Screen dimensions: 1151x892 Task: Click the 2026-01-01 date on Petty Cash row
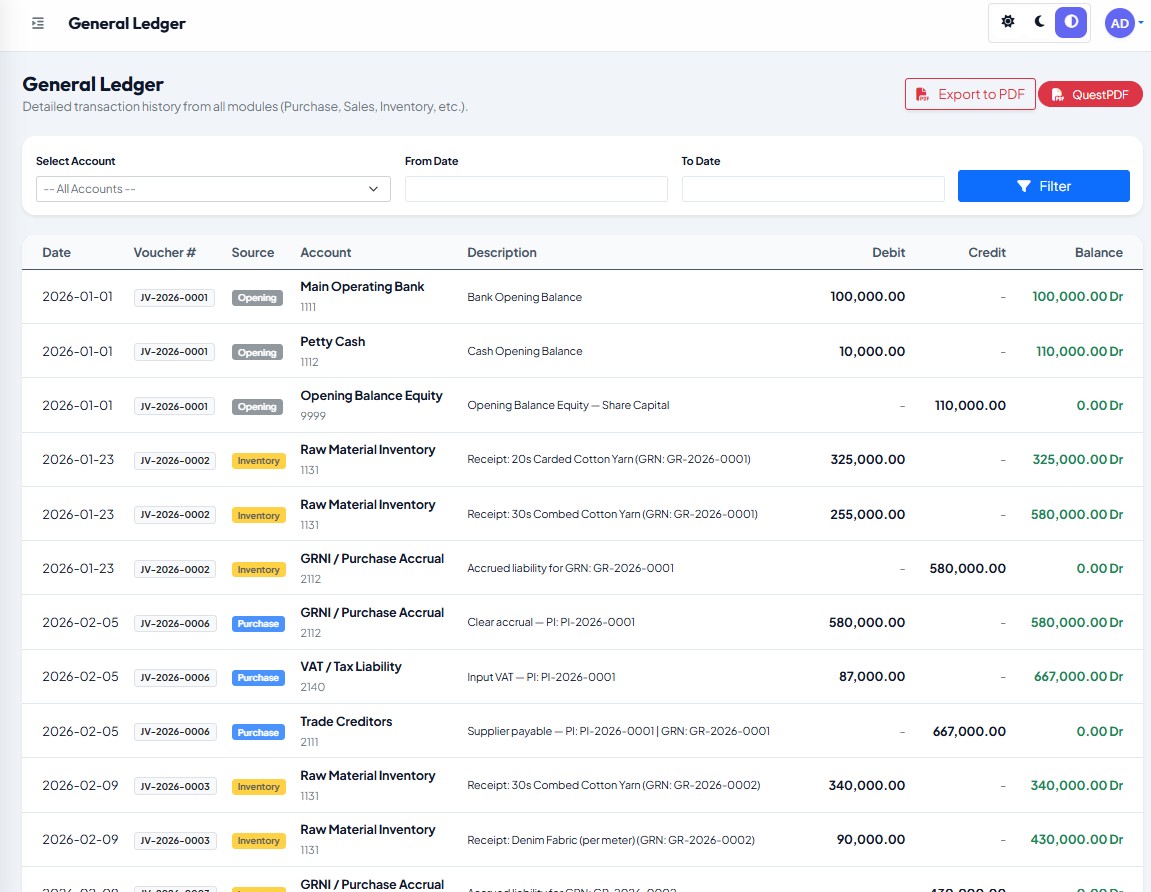click(x=77, y=351)
